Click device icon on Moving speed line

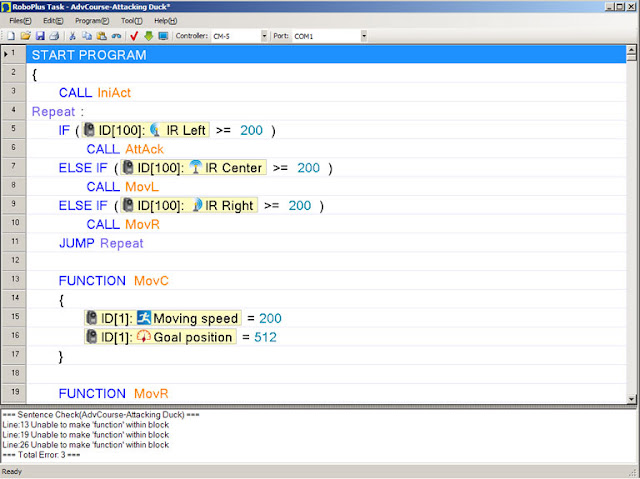(92, 318)
